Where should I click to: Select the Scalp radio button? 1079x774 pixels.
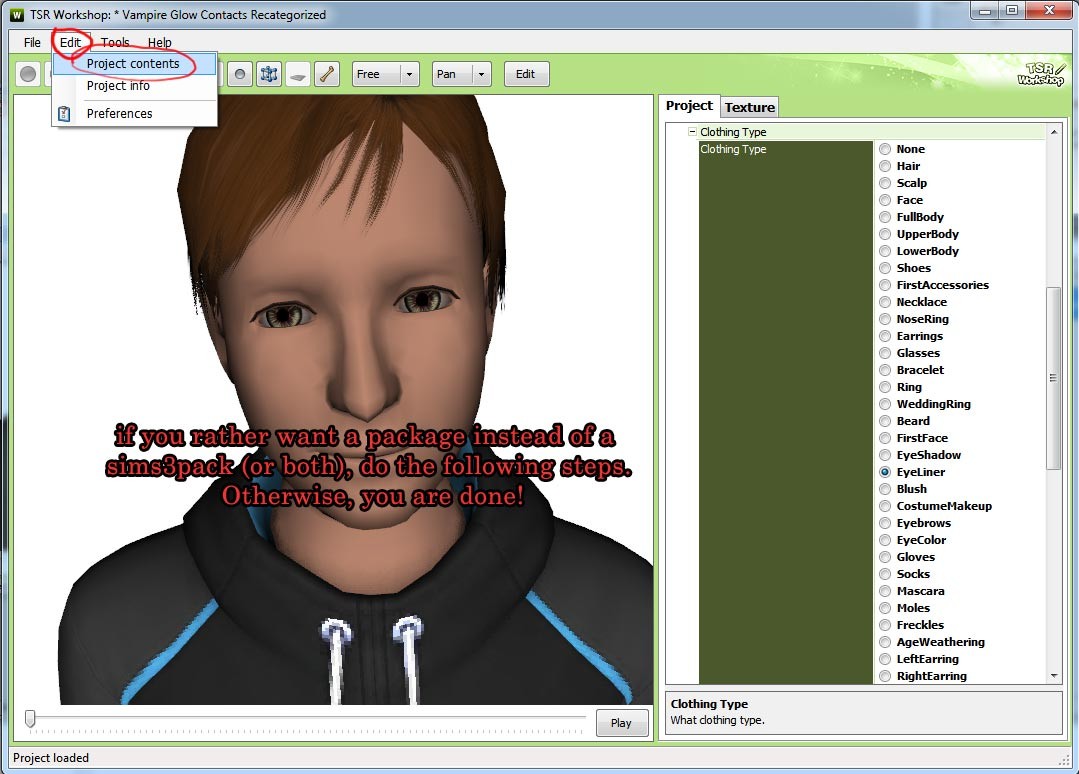[885, 183]
